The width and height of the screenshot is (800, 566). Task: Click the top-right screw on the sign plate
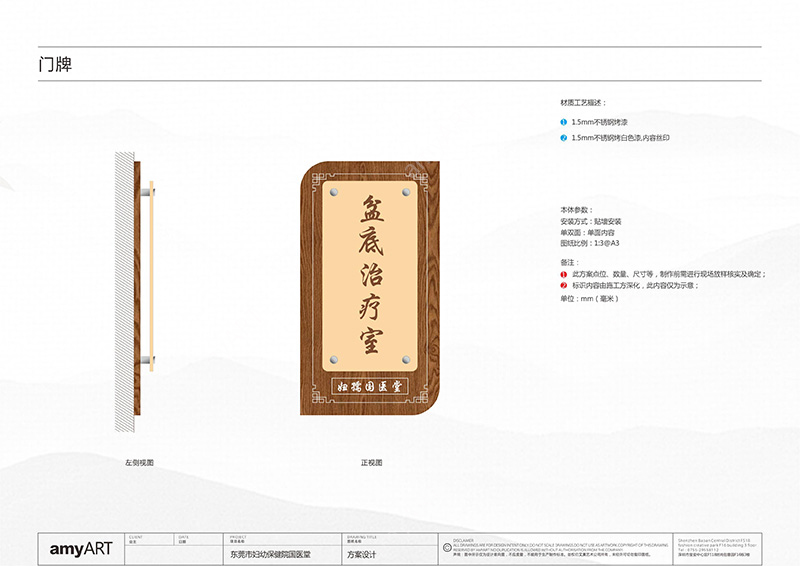[x=407, y=192]
